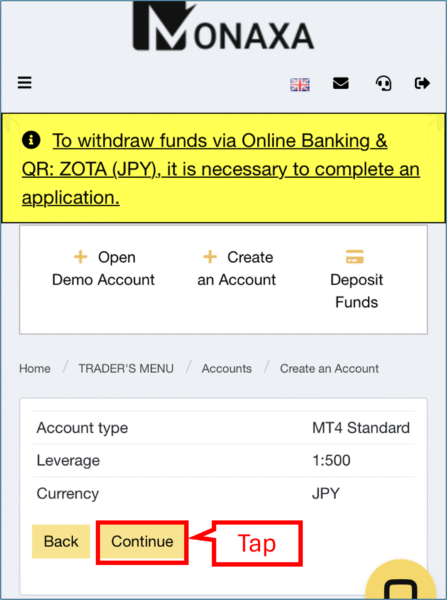Click the Deposit Funds card icon
This screenshot has height=600, width=447.
[x=355, y=257]
